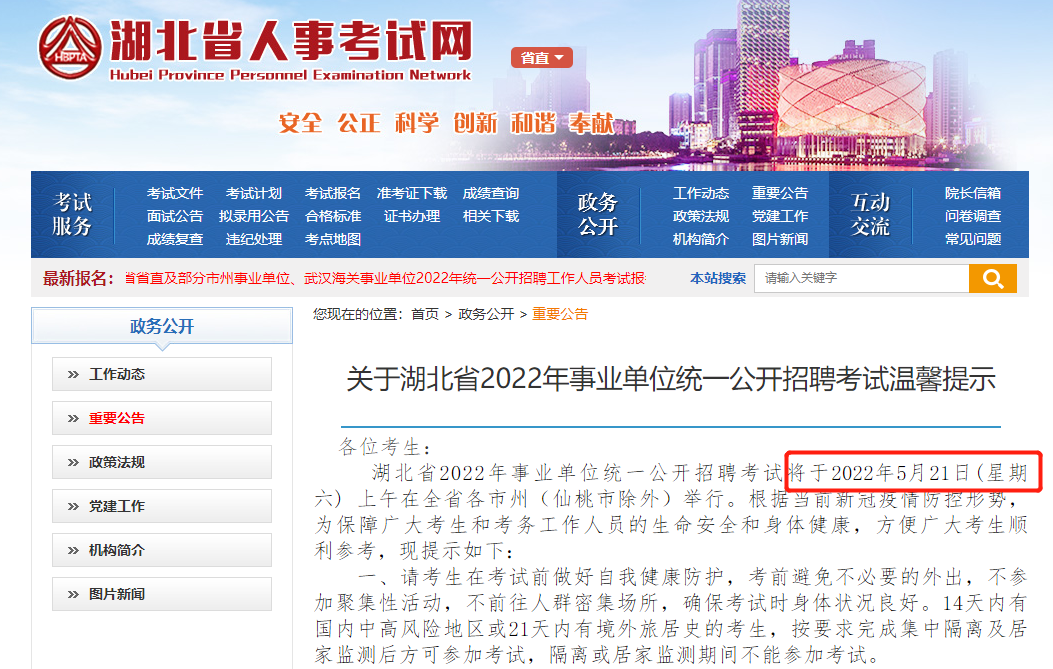Click the scrolling latest registration notice
1053x669 pixels.
coord(385,278)
